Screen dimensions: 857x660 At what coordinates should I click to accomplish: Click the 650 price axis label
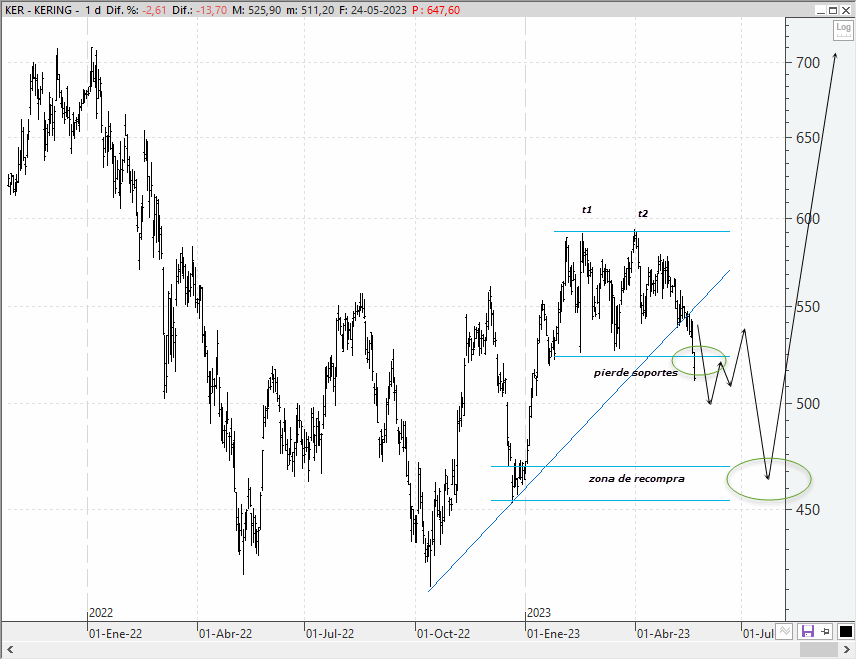808,138
